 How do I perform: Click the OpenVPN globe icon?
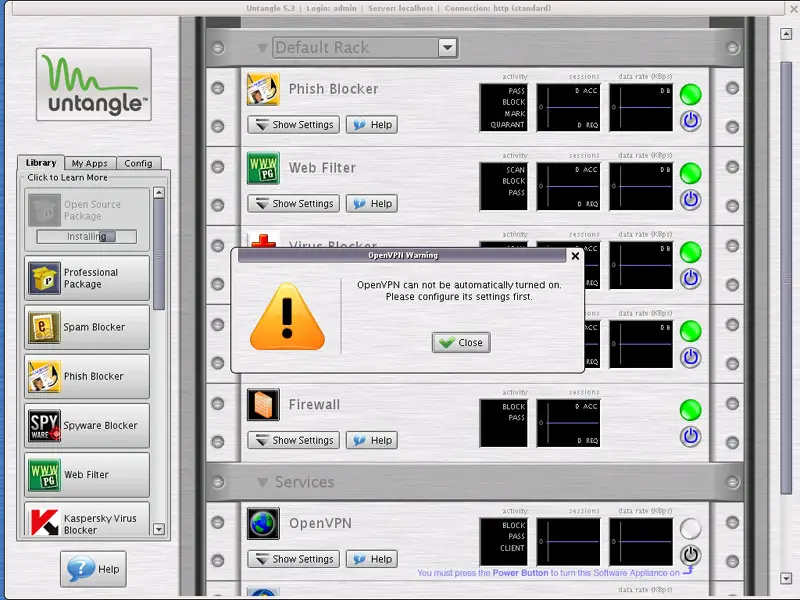pyautogui.click(x=263, y=523)
